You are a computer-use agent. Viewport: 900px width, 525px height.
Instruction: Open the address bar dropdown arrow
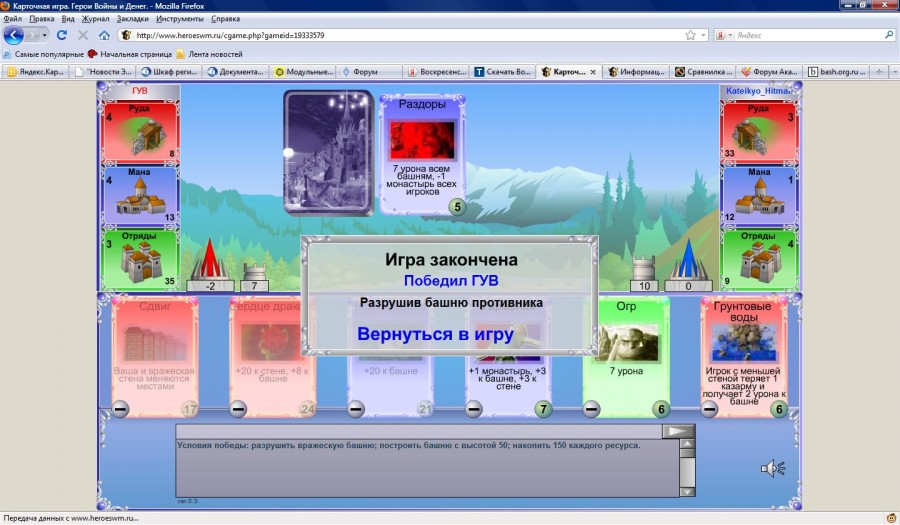pyautogui.click(x=703, y=35)
